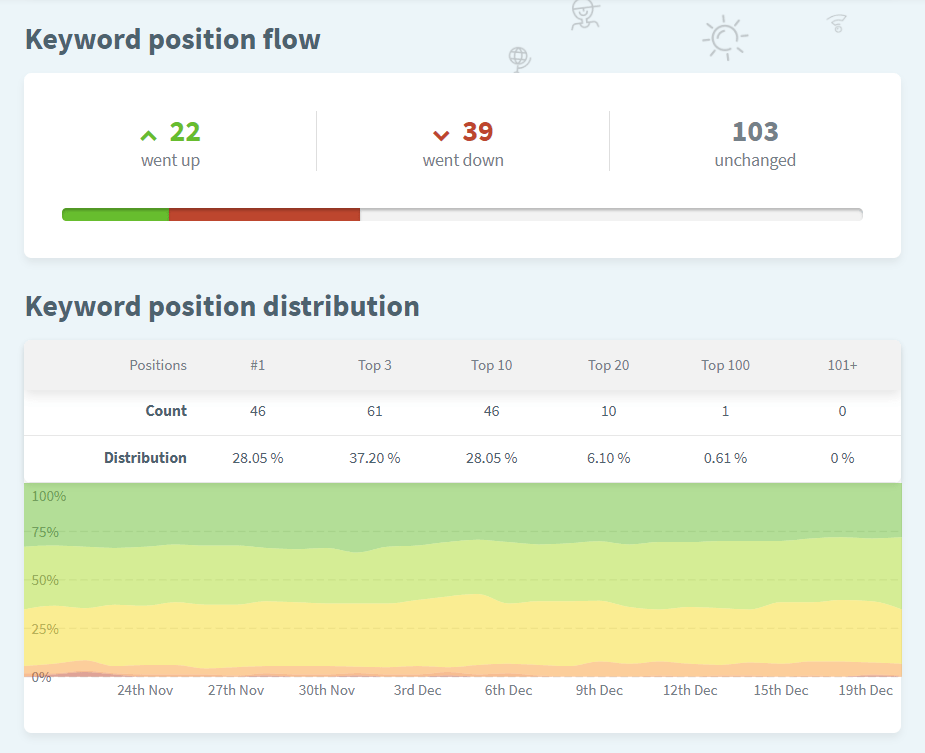Screen dimensions: 925x753
Task: Click the wifi signal doodle icon
Action: 837,23
